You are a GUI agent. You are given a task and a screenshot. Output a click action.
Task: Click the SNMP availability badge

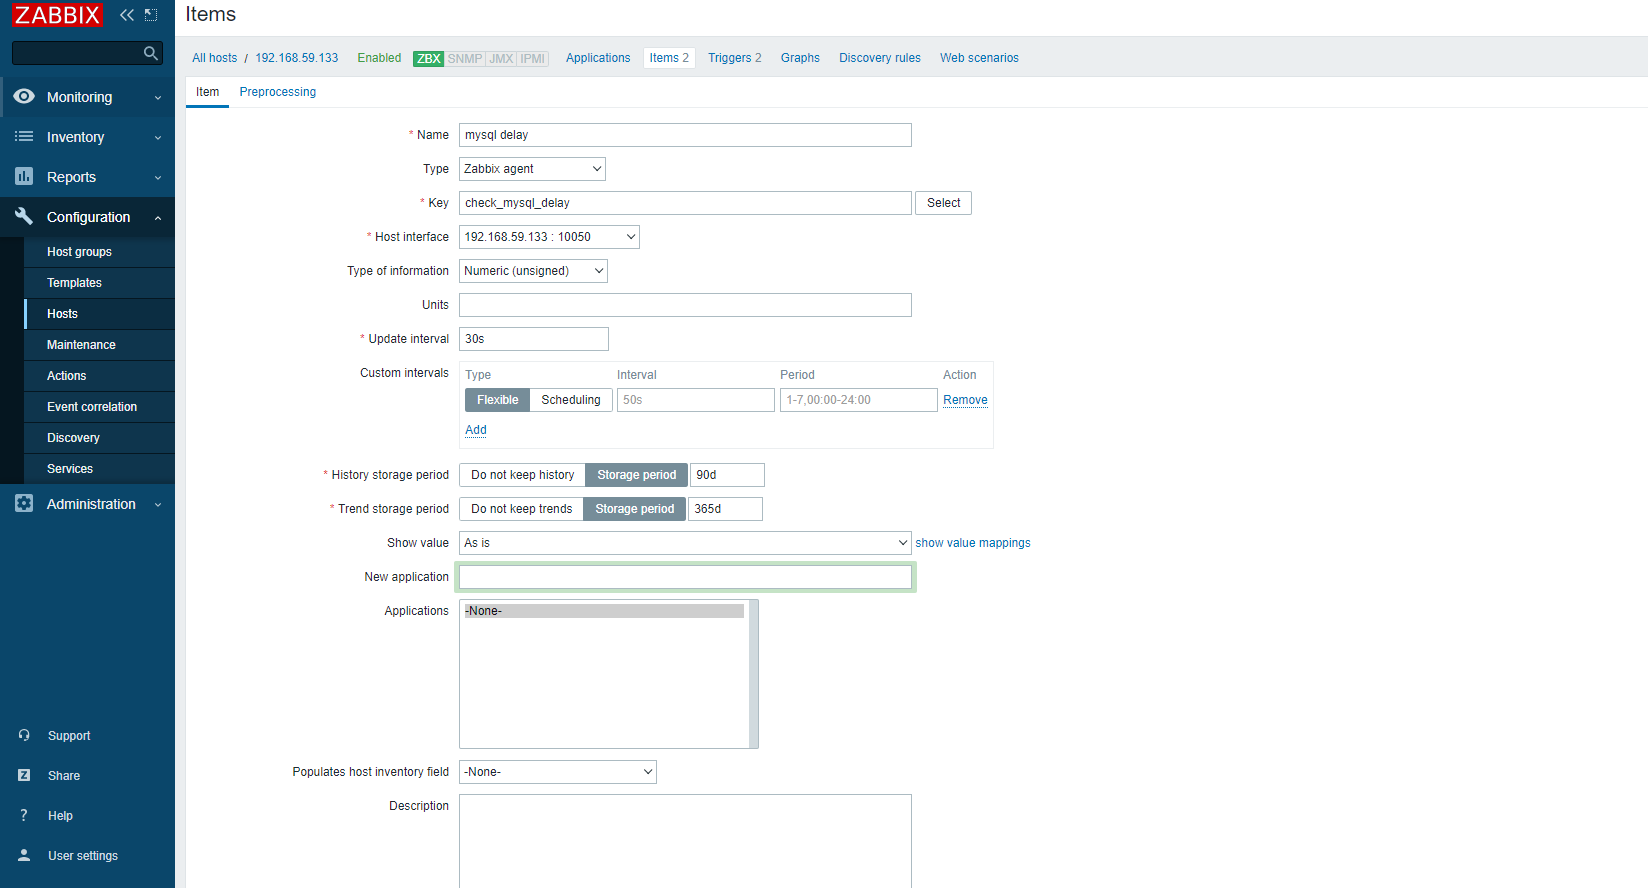(465, 59)
